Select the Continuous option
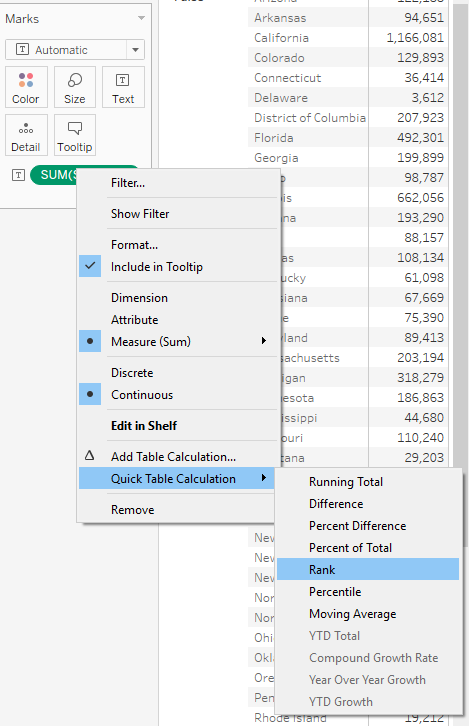Screen dimensions: 472x726 click(142, 395)
